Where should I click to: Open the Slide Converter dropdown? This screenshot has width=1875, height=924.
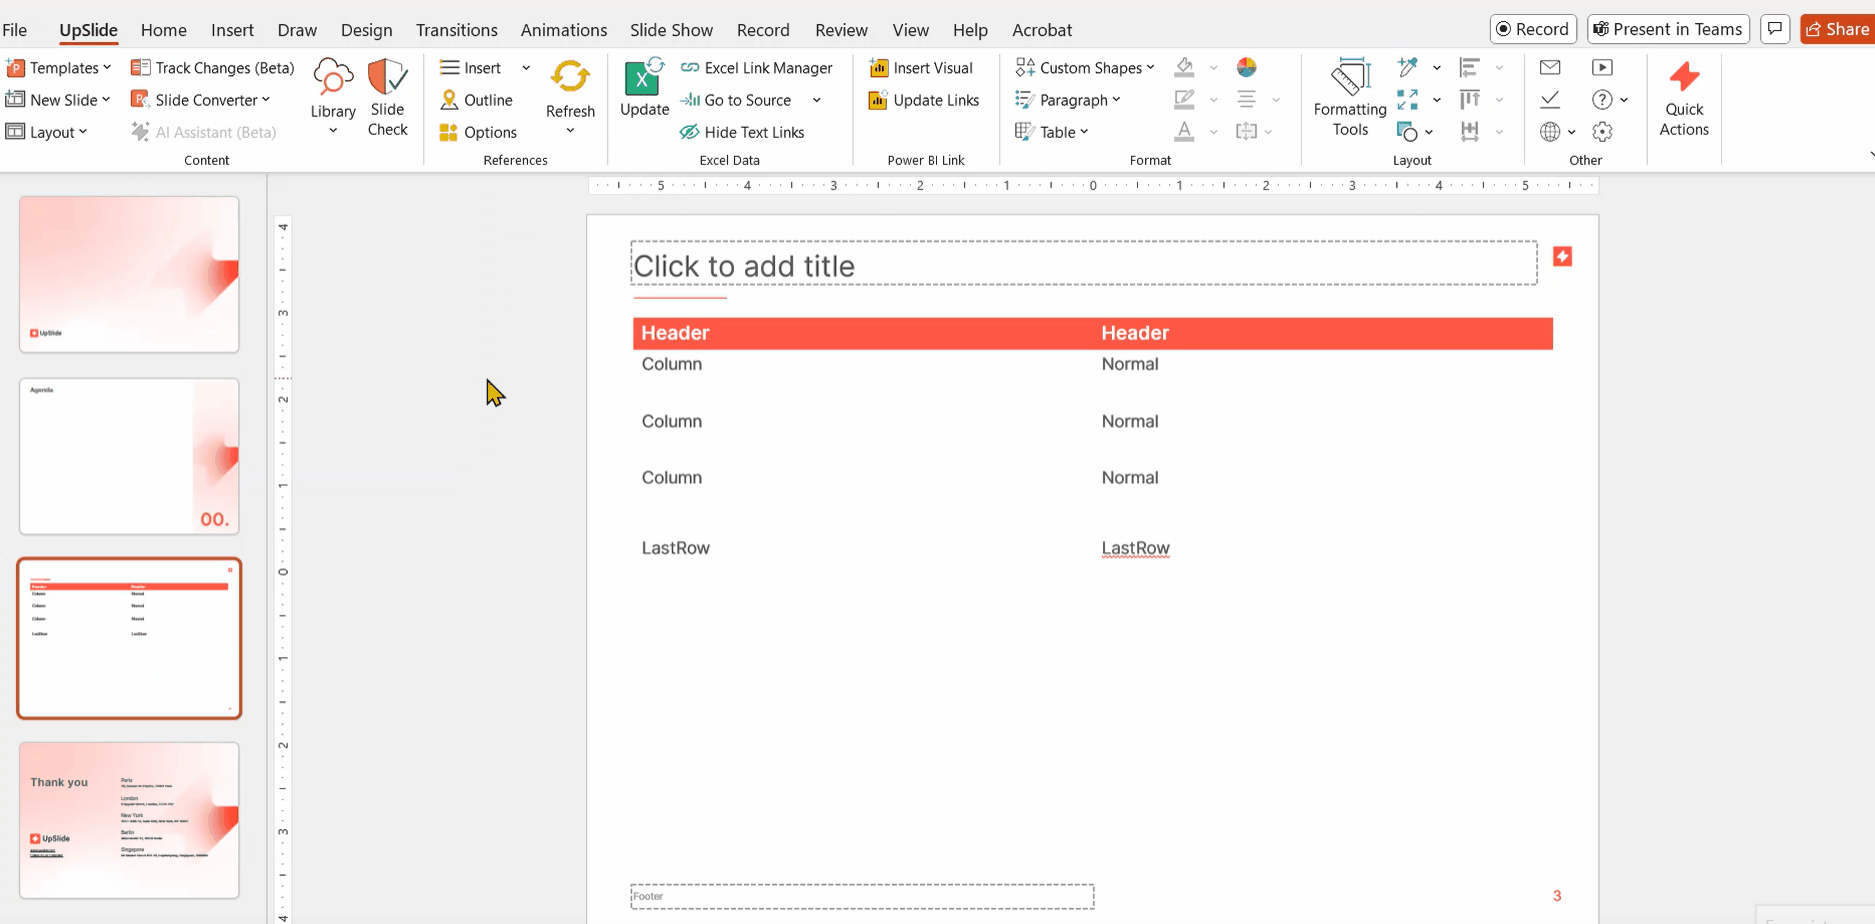point(201,100)
